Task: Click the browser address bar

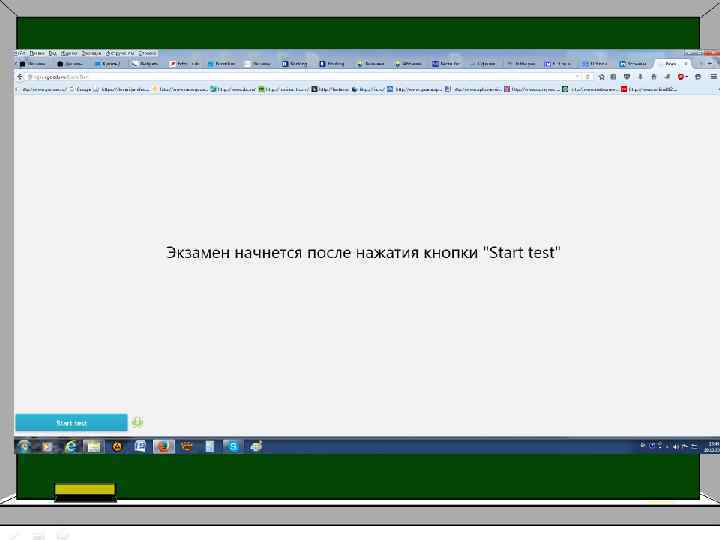Action: point(303,77)
